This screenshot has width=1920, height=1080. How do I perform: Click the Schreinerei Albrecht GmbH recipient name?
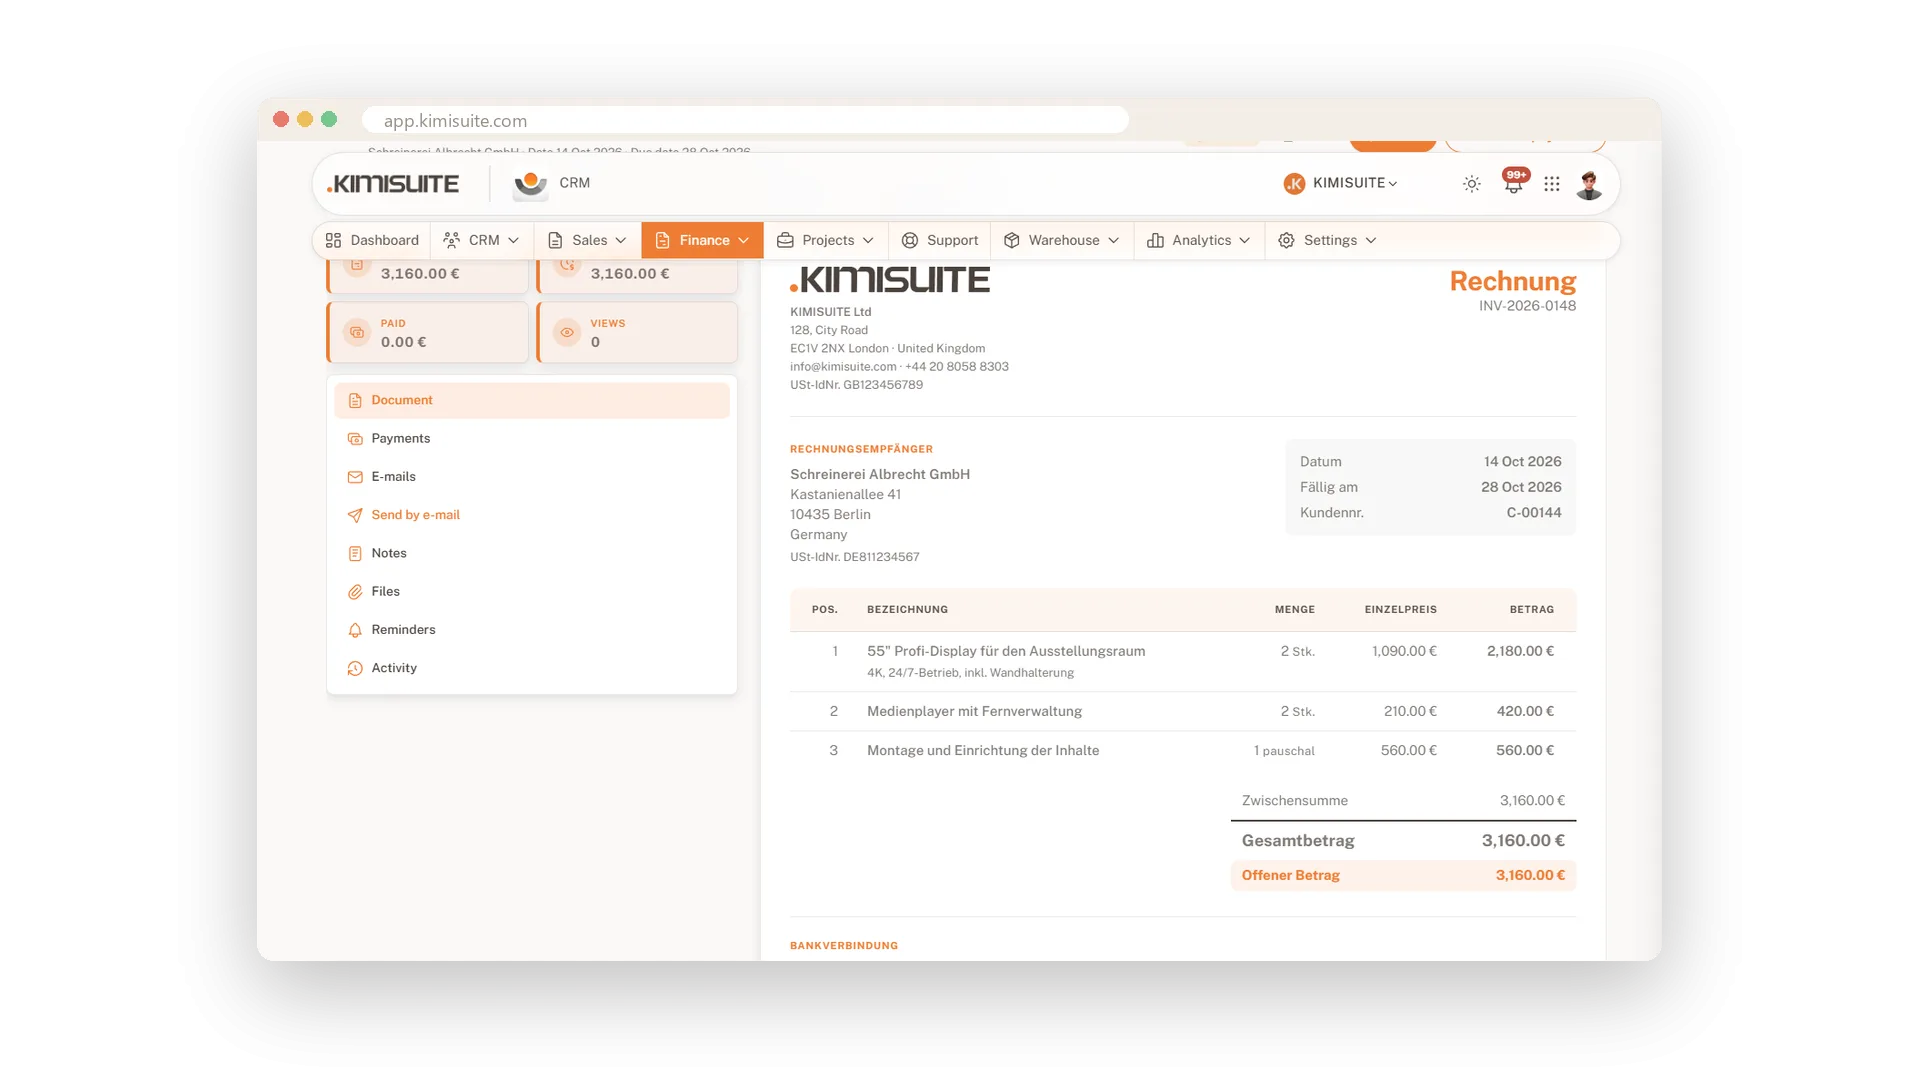[x=880, y=474]
